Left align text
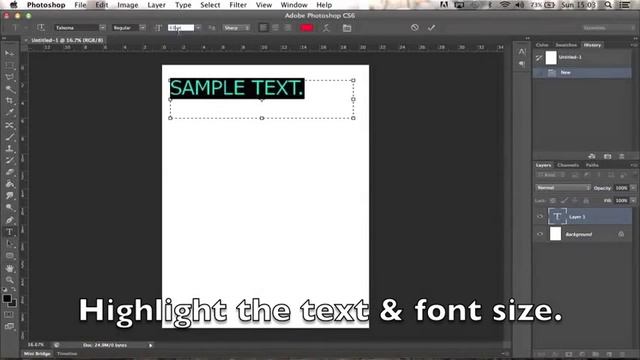Image resolution: width=640 pixels, height=360 pixels. (263, 28)
